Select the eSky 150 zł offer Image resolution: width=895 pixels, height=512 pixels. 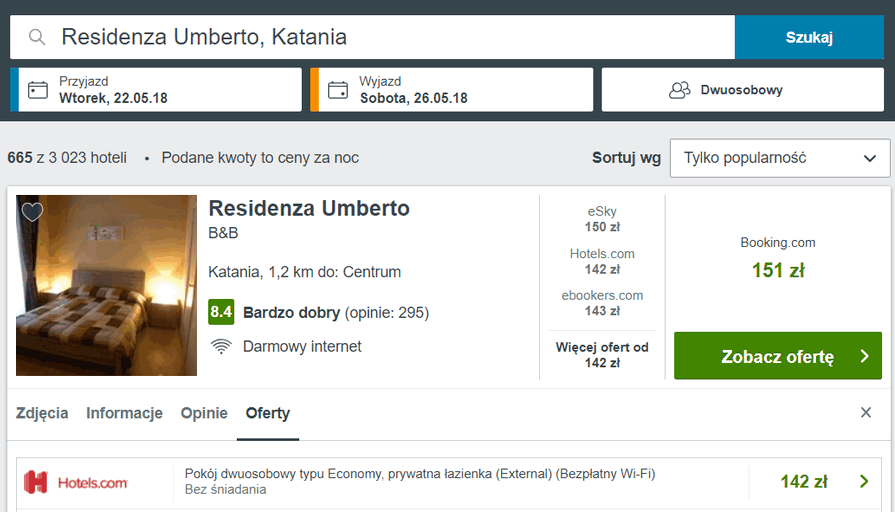point(602,219)
